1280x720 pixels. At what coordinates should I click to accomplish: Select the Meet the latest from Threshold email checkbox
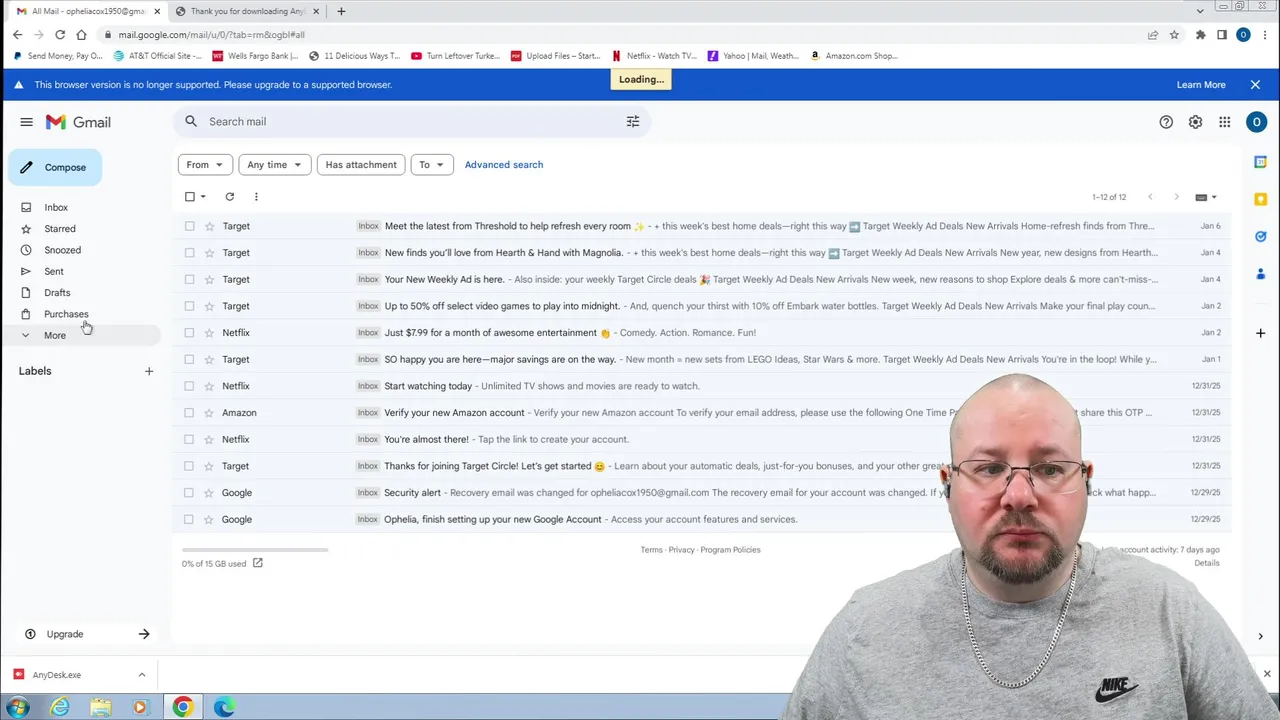pos(190,226)
